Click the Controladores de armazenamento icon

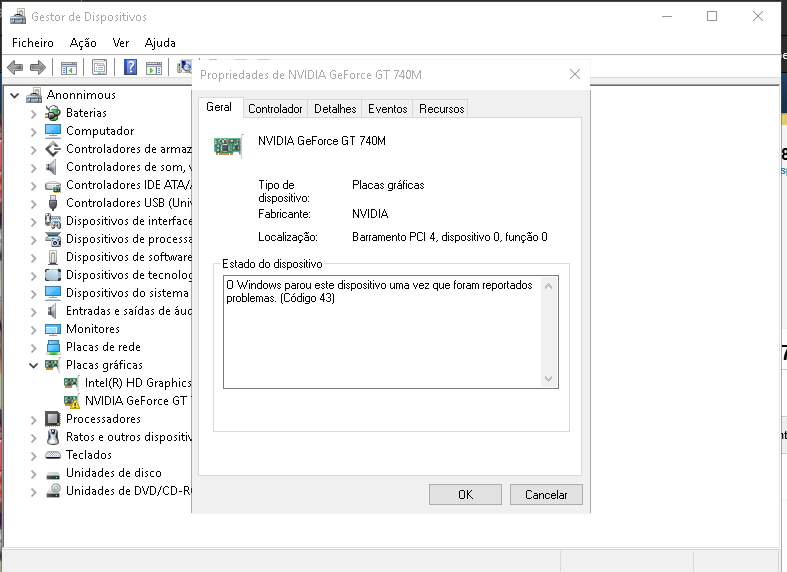(53, 149)
